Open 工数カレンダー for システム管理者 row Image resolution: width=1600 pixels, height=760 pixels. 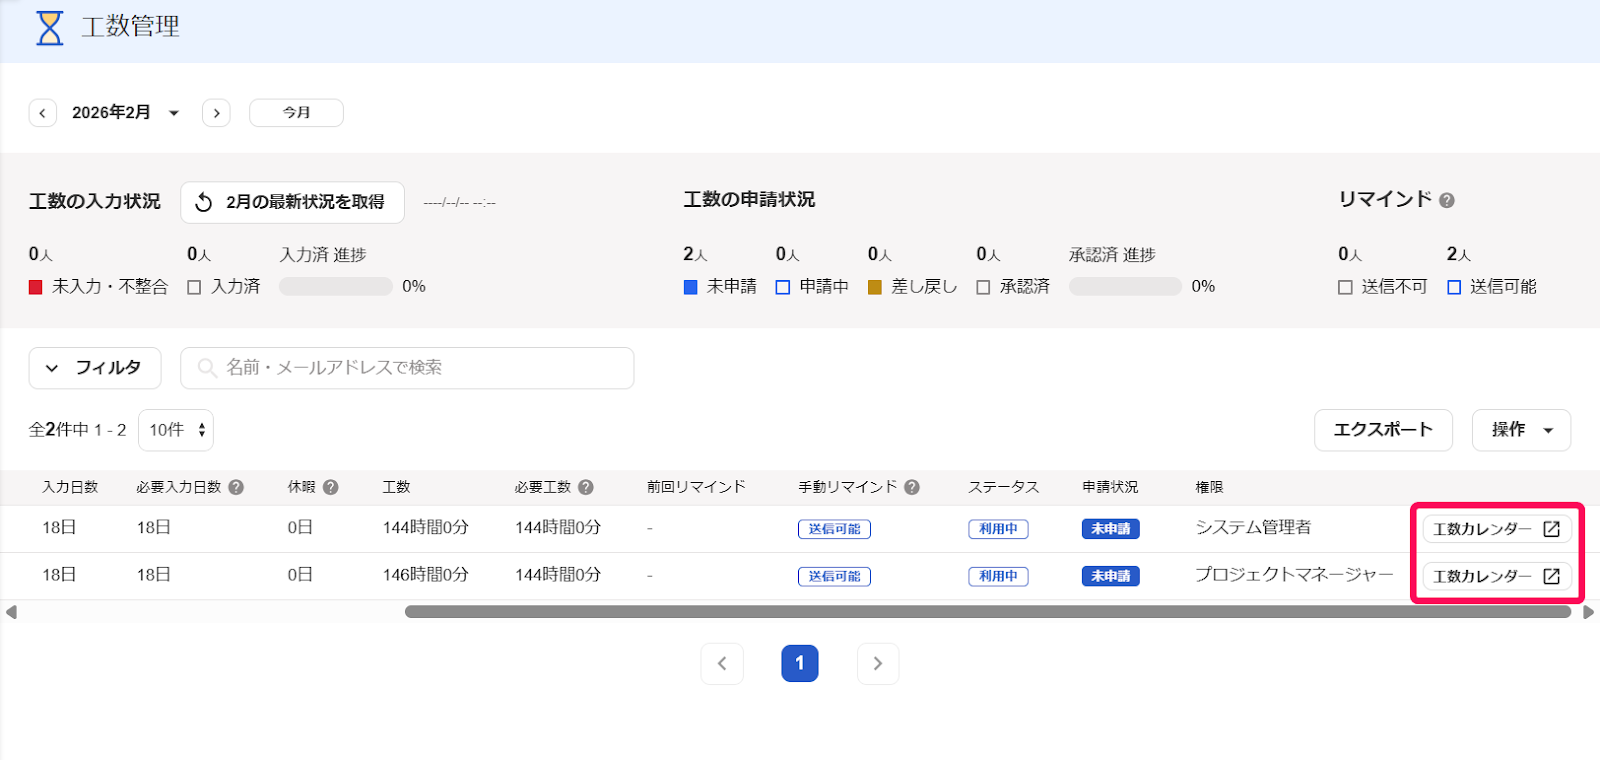[1496, 529]
